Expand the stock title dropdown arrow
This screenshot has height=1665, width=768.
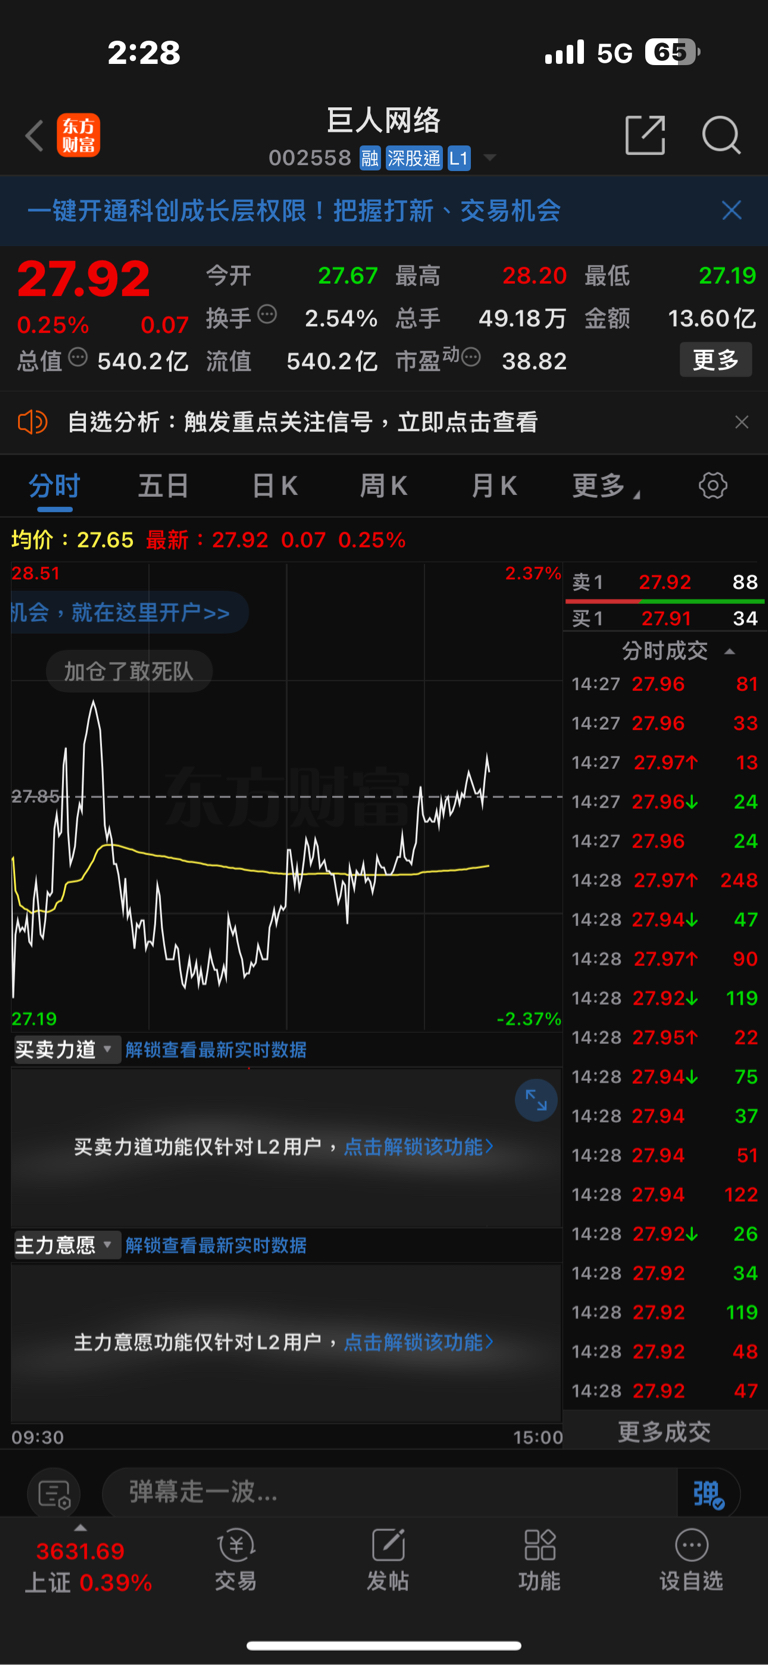point(490,158)
